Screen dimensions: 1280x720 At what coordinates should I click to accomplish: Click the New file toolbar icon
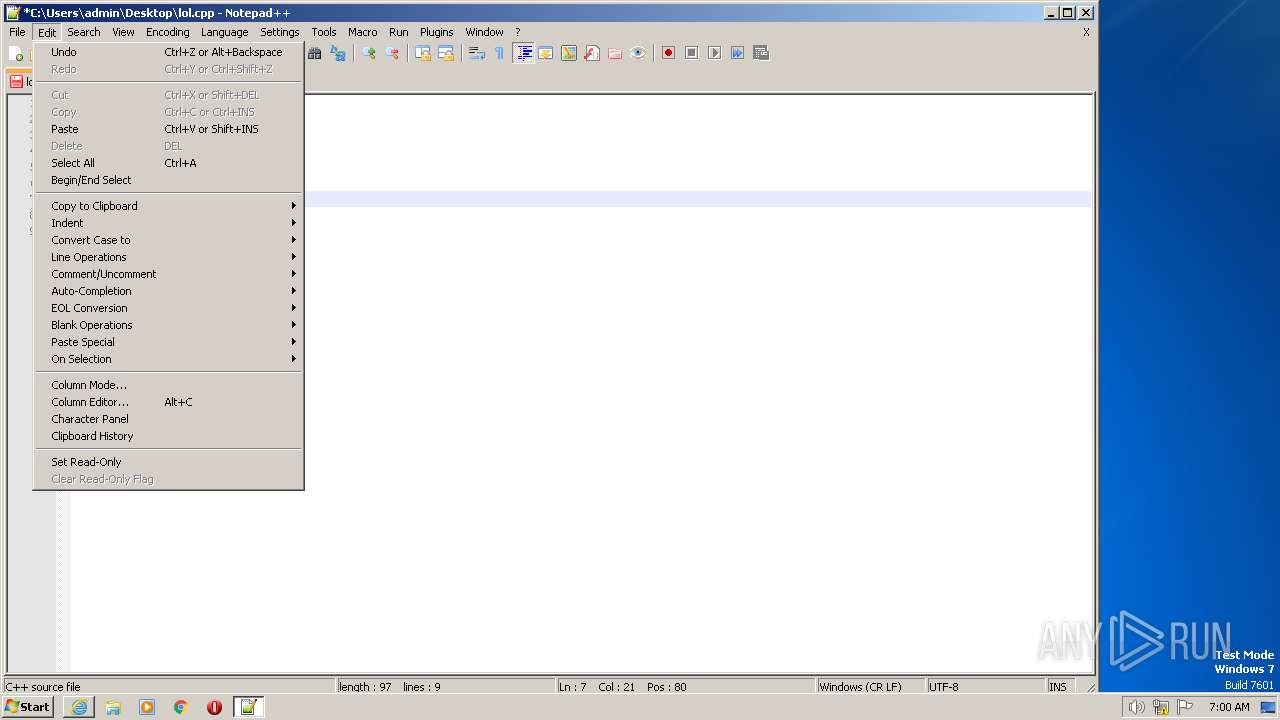click(x=17, y=53)
